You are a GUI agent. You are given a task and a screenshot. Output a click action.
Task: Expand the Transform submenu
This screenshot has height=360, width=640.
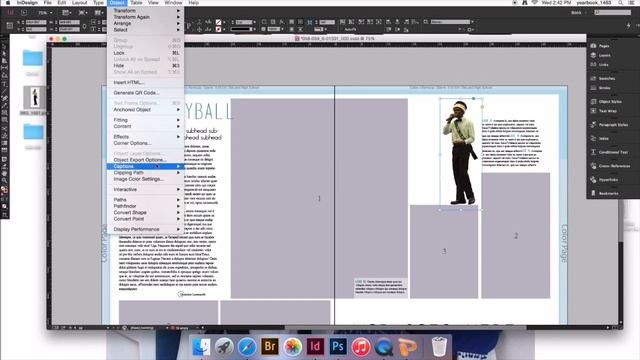[145, 11]
